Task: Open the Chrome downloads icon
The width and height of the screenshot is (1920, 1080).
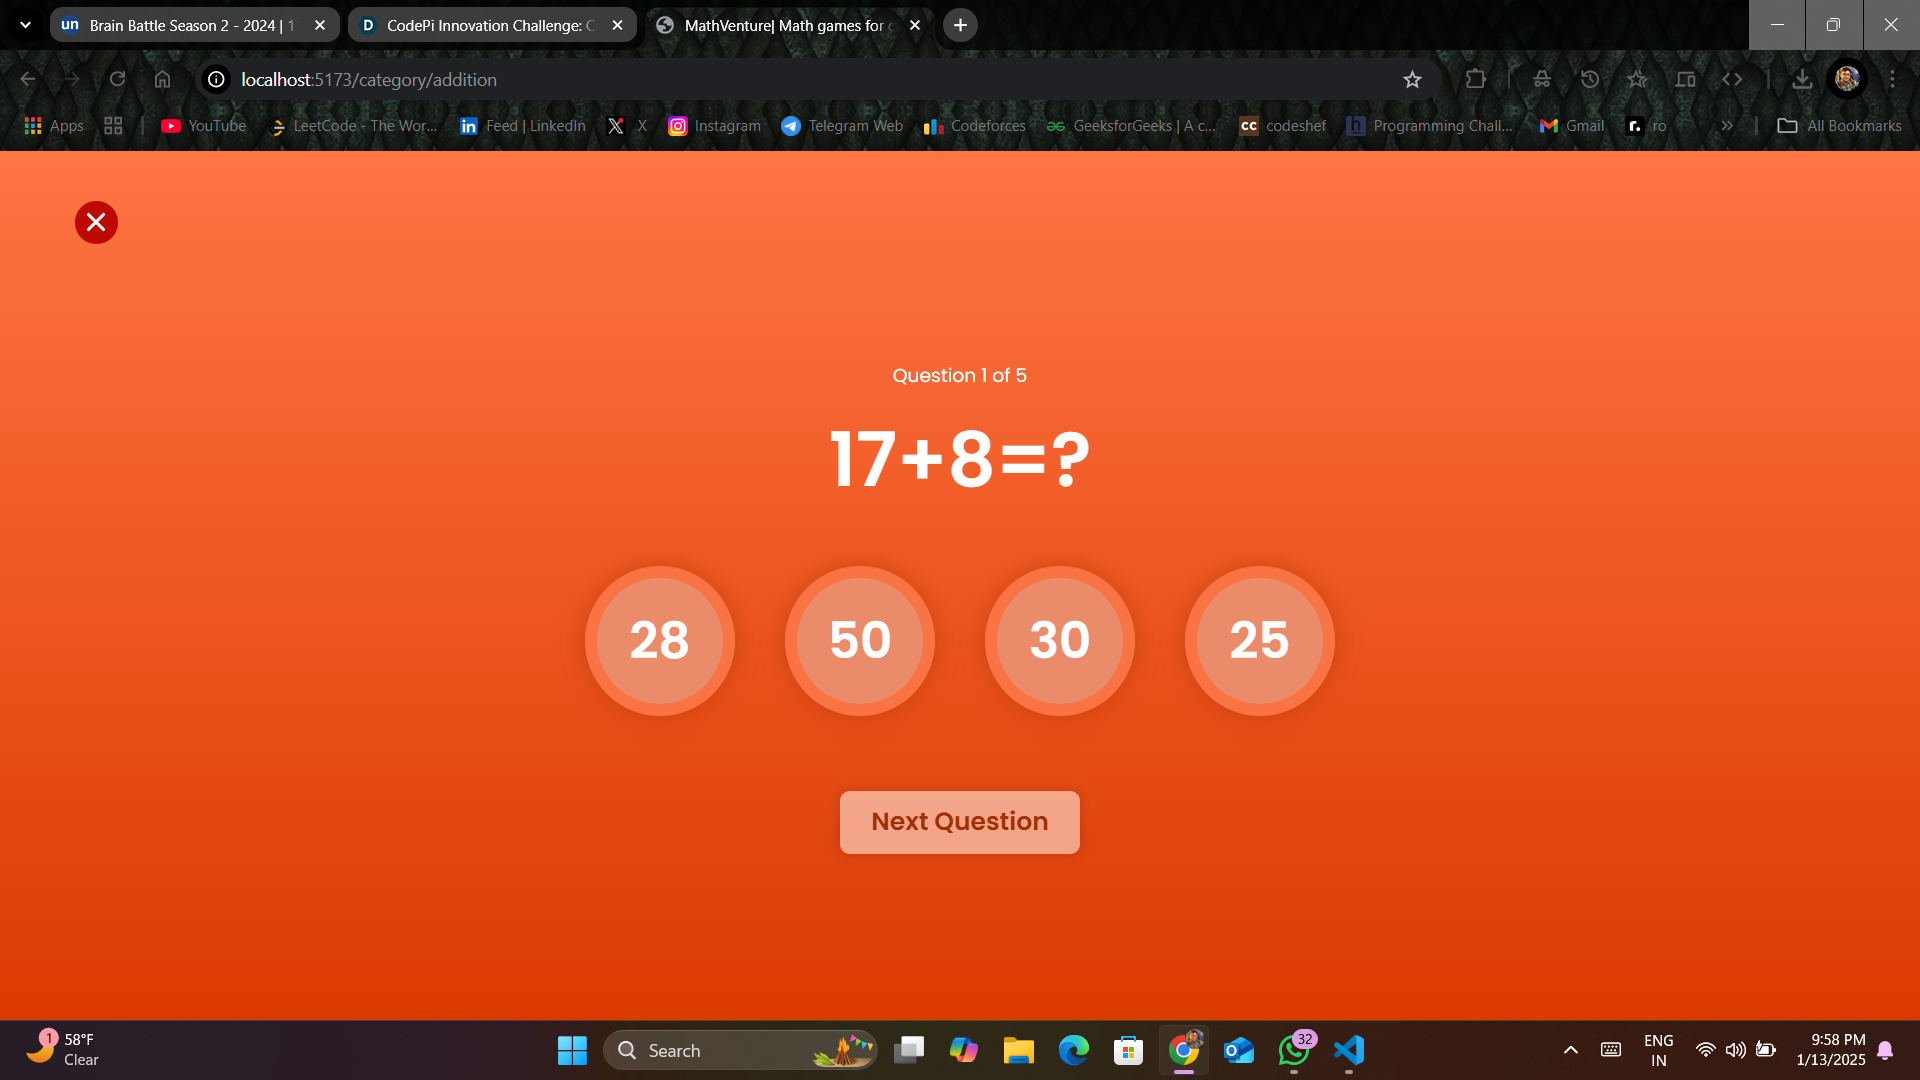Action: (x=1801, y=80)
